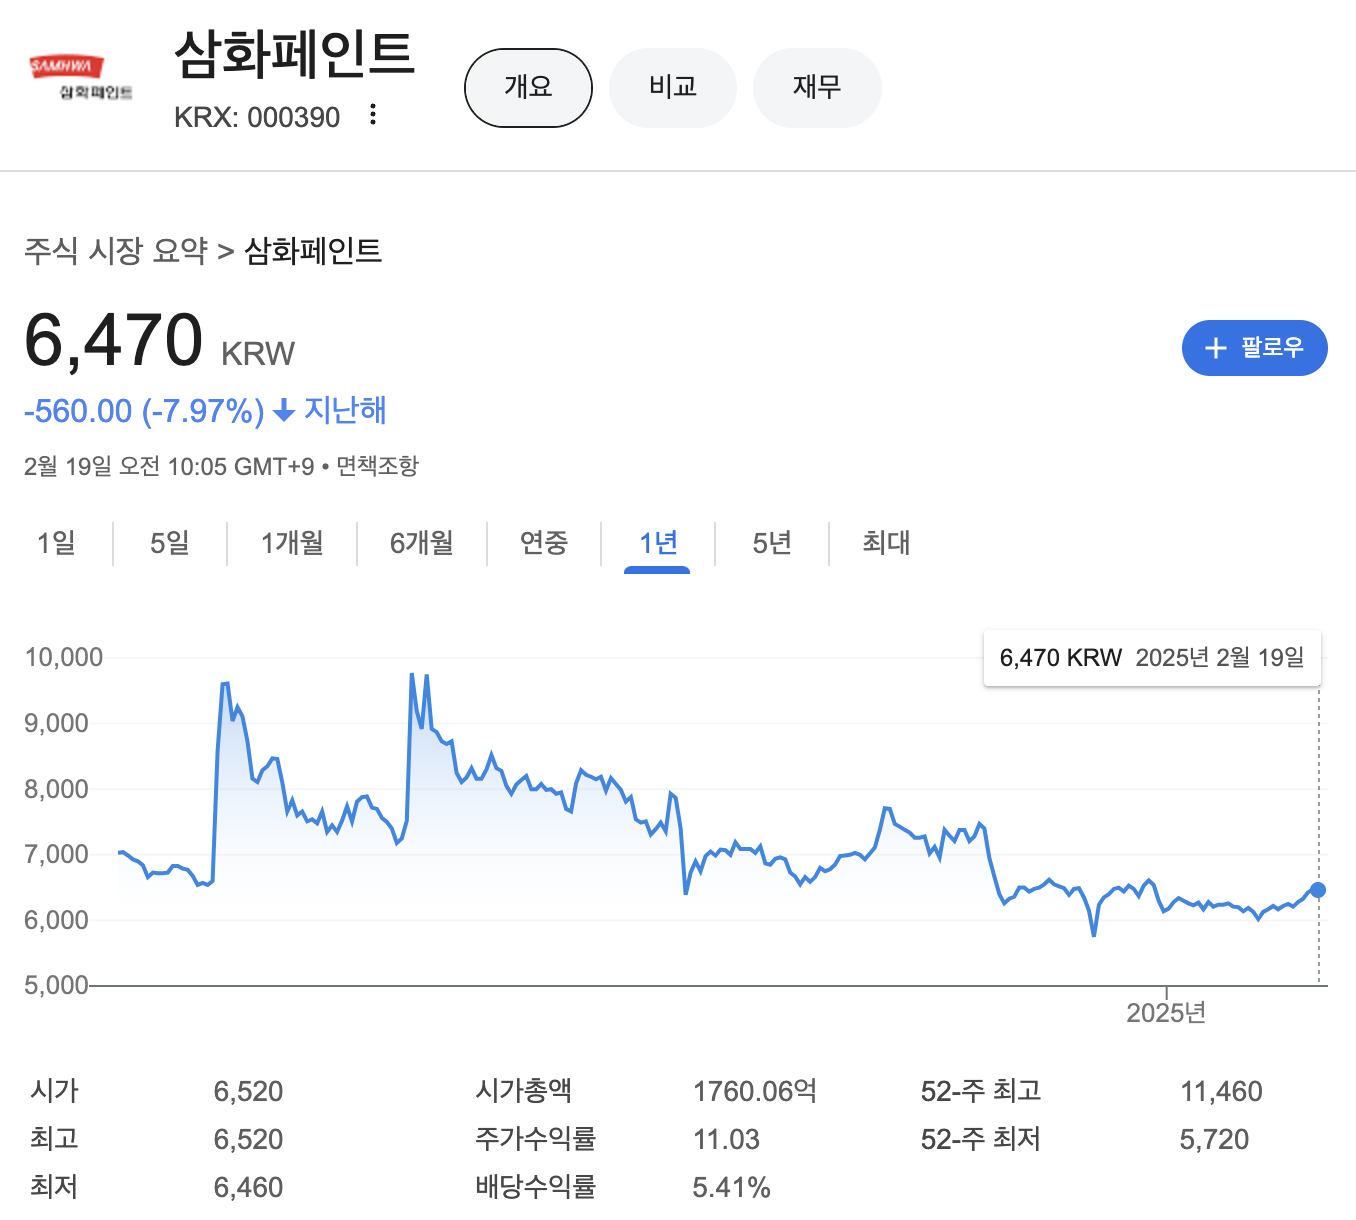
Task: Open the 면책조항 disclaimer link
Action: click(377, 466)
